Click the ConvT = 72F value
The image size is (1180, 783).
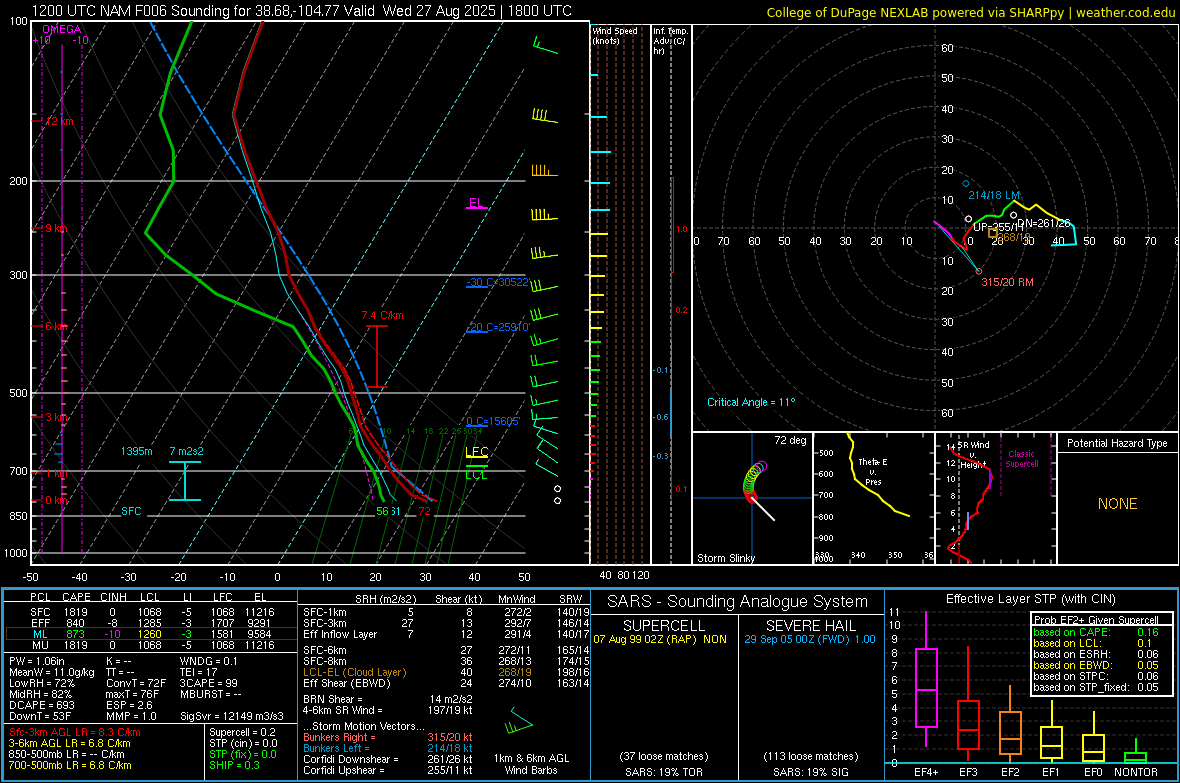pos(135,683)
